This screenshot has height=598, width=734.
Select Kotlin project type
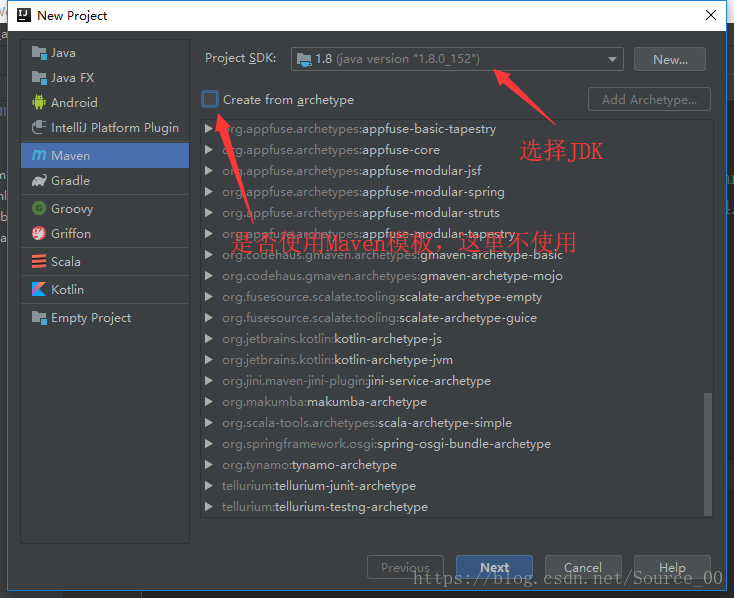[x=105, y=289]
